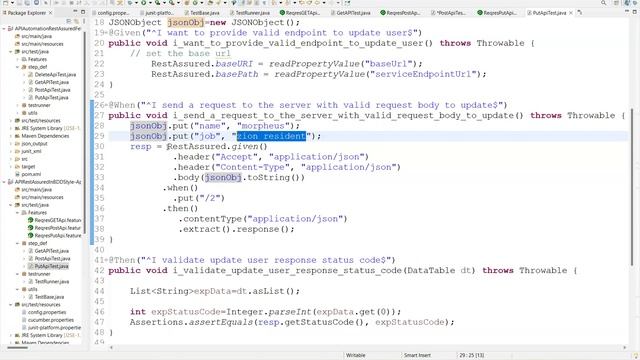
Task: Click the editor horizontal scrollbar
Action: point(367,347)
